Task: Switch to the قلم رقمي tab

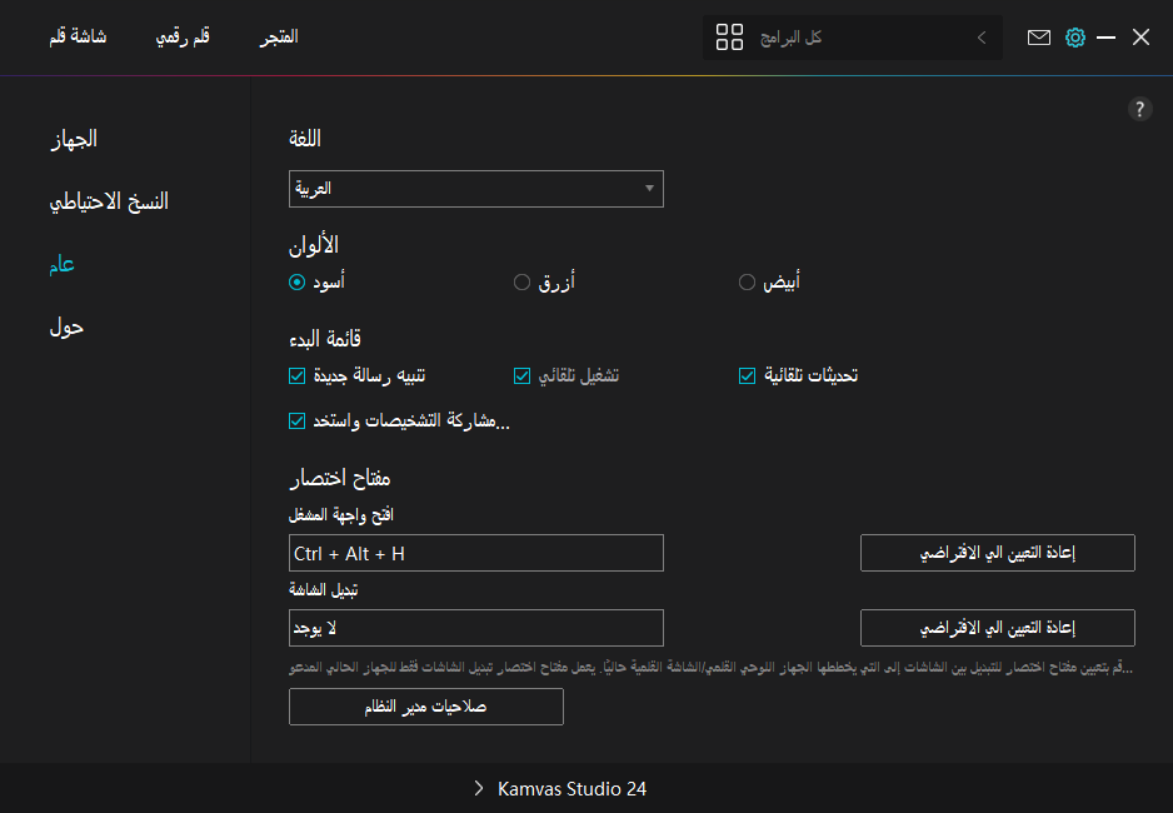Action: pos(183,38)
